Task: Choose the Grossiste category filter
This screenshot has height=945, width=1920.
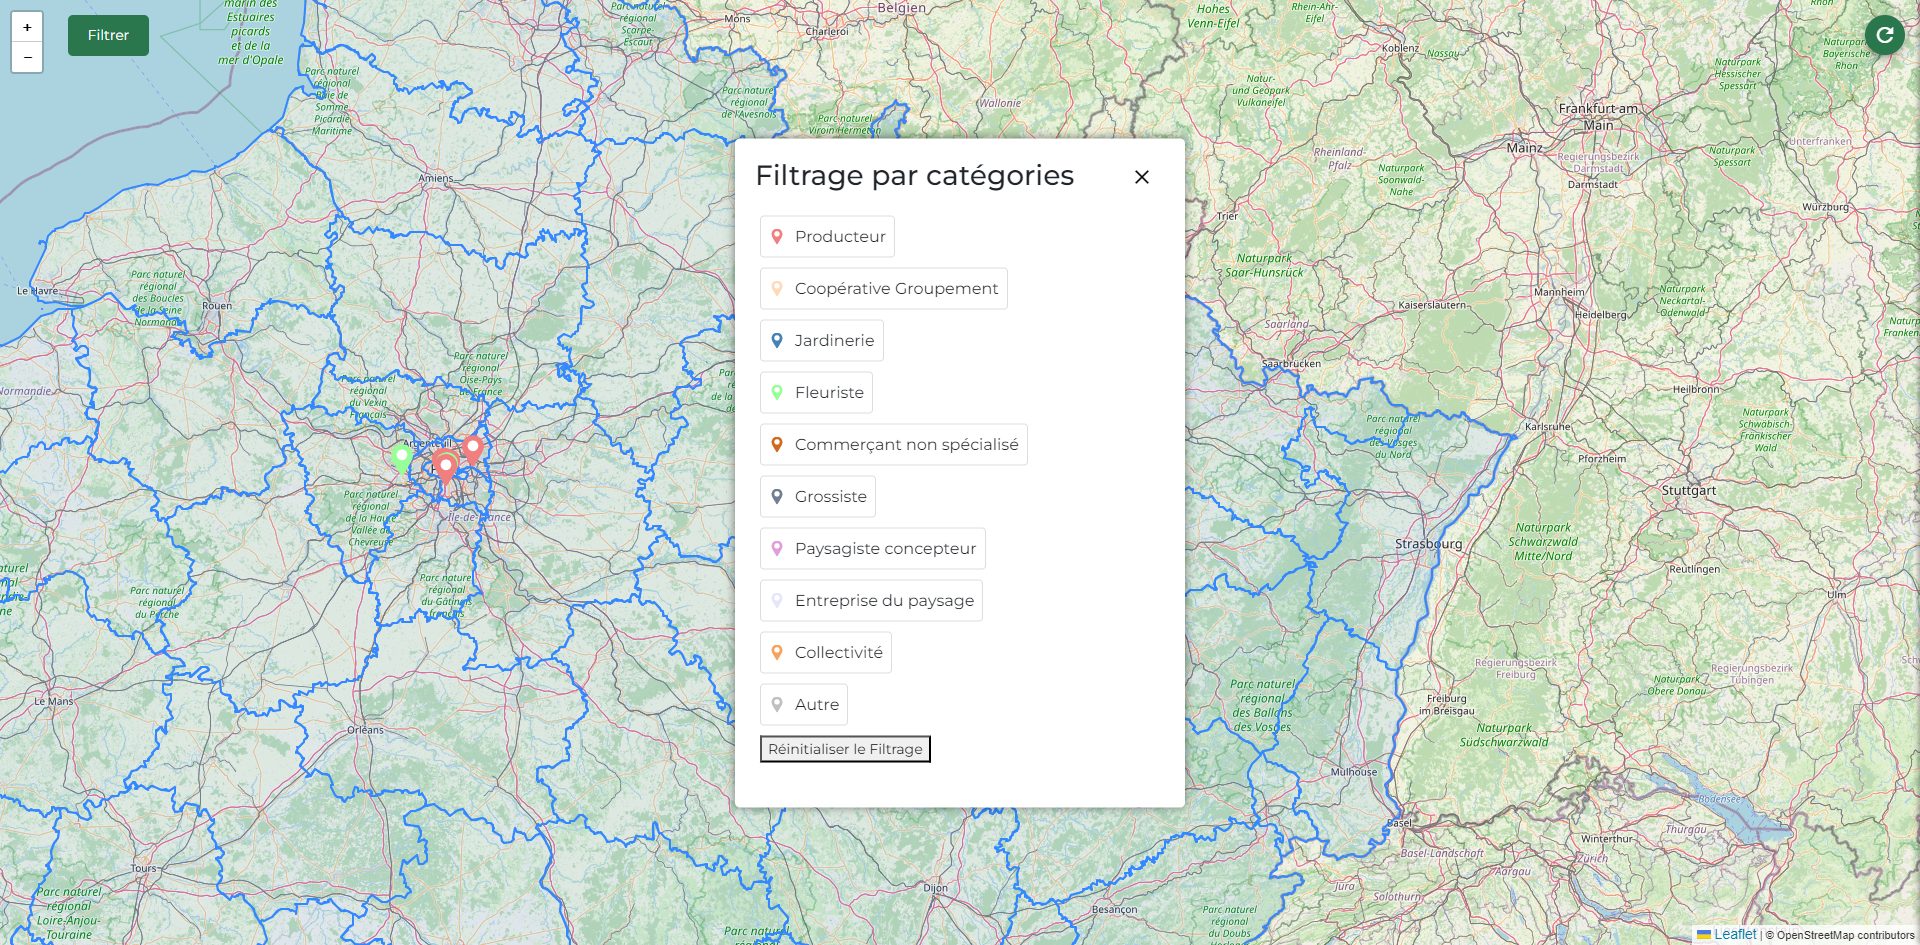Action: click(x=817, y=497)
